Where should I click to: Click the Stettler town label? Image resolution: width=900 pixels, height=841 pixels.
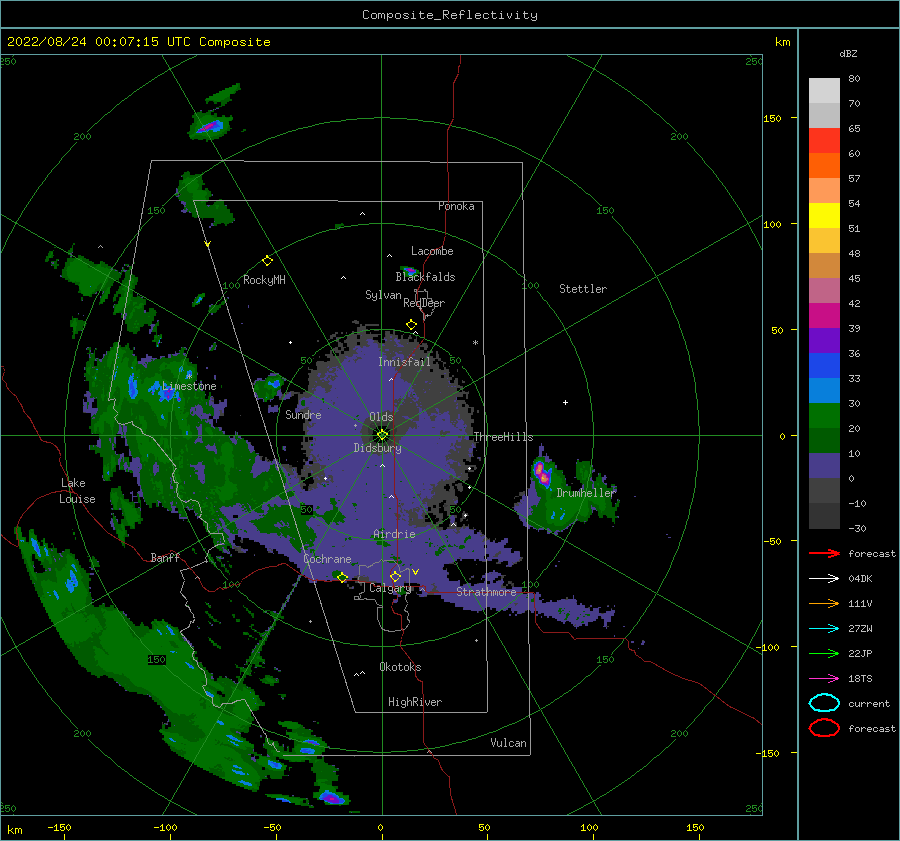click(583, 289)
